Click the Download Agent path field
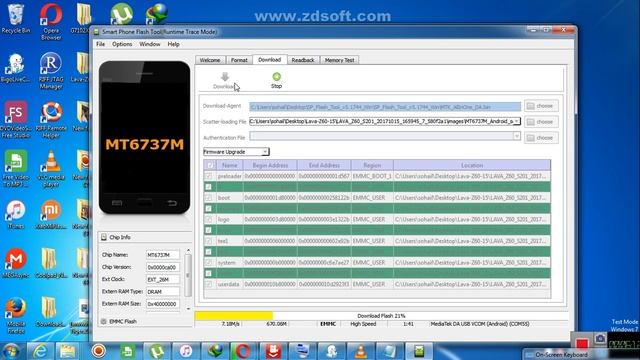The height and width of the screenshot is (360, 640). click(385, 107)
